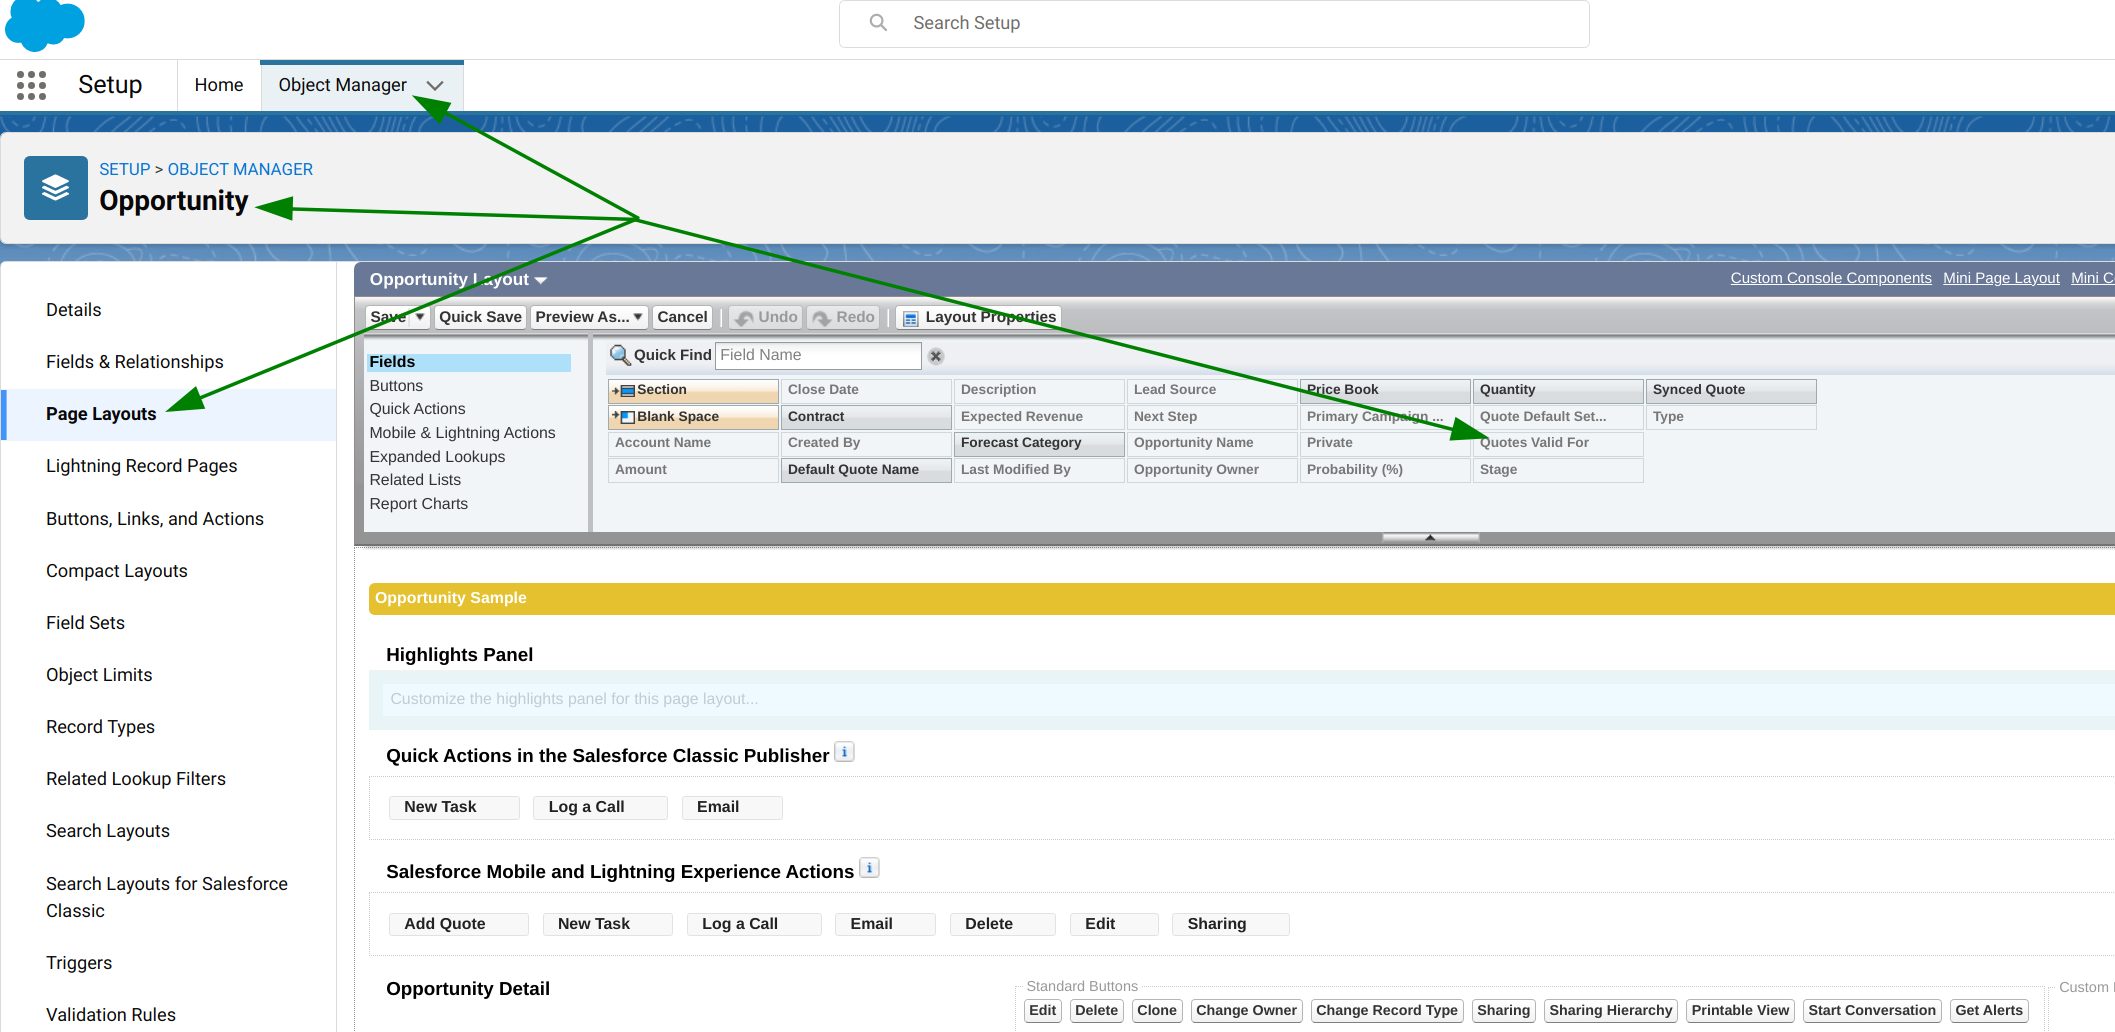Open Triggers in the sidebar

(x=79, y=963)
